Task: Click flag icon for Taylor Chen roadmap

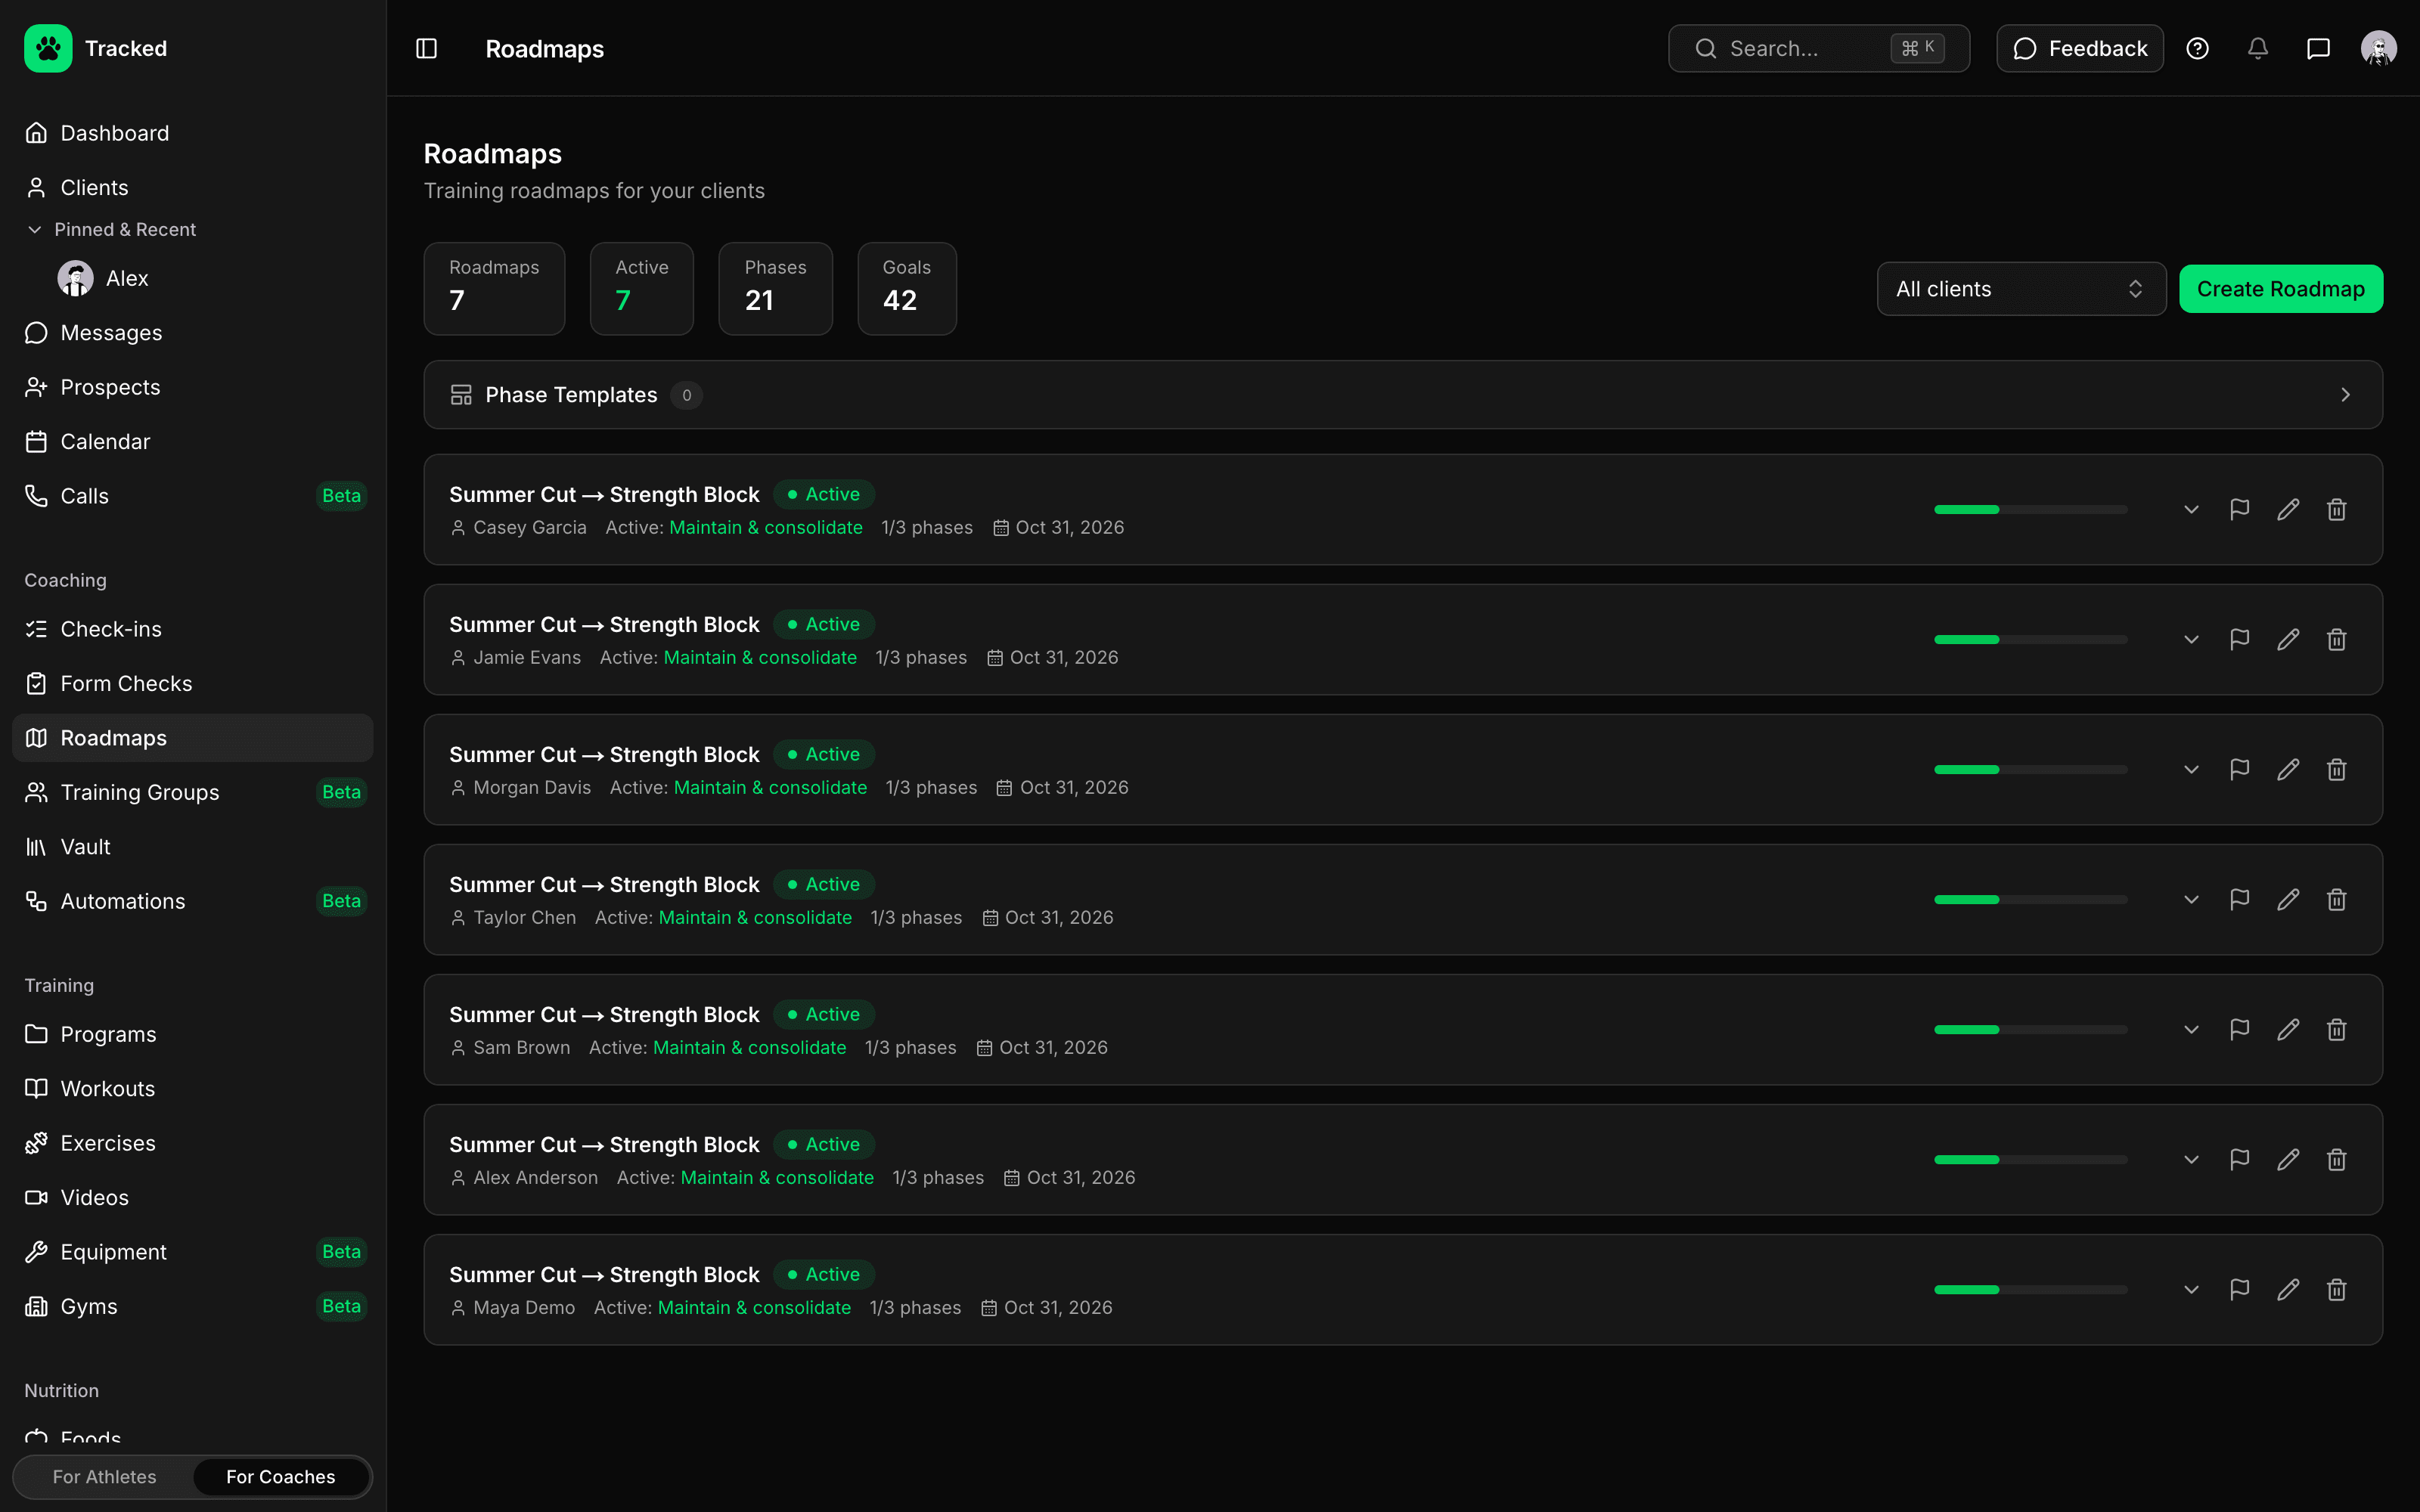Action: pyautogui.click(x=2239, y=900)
